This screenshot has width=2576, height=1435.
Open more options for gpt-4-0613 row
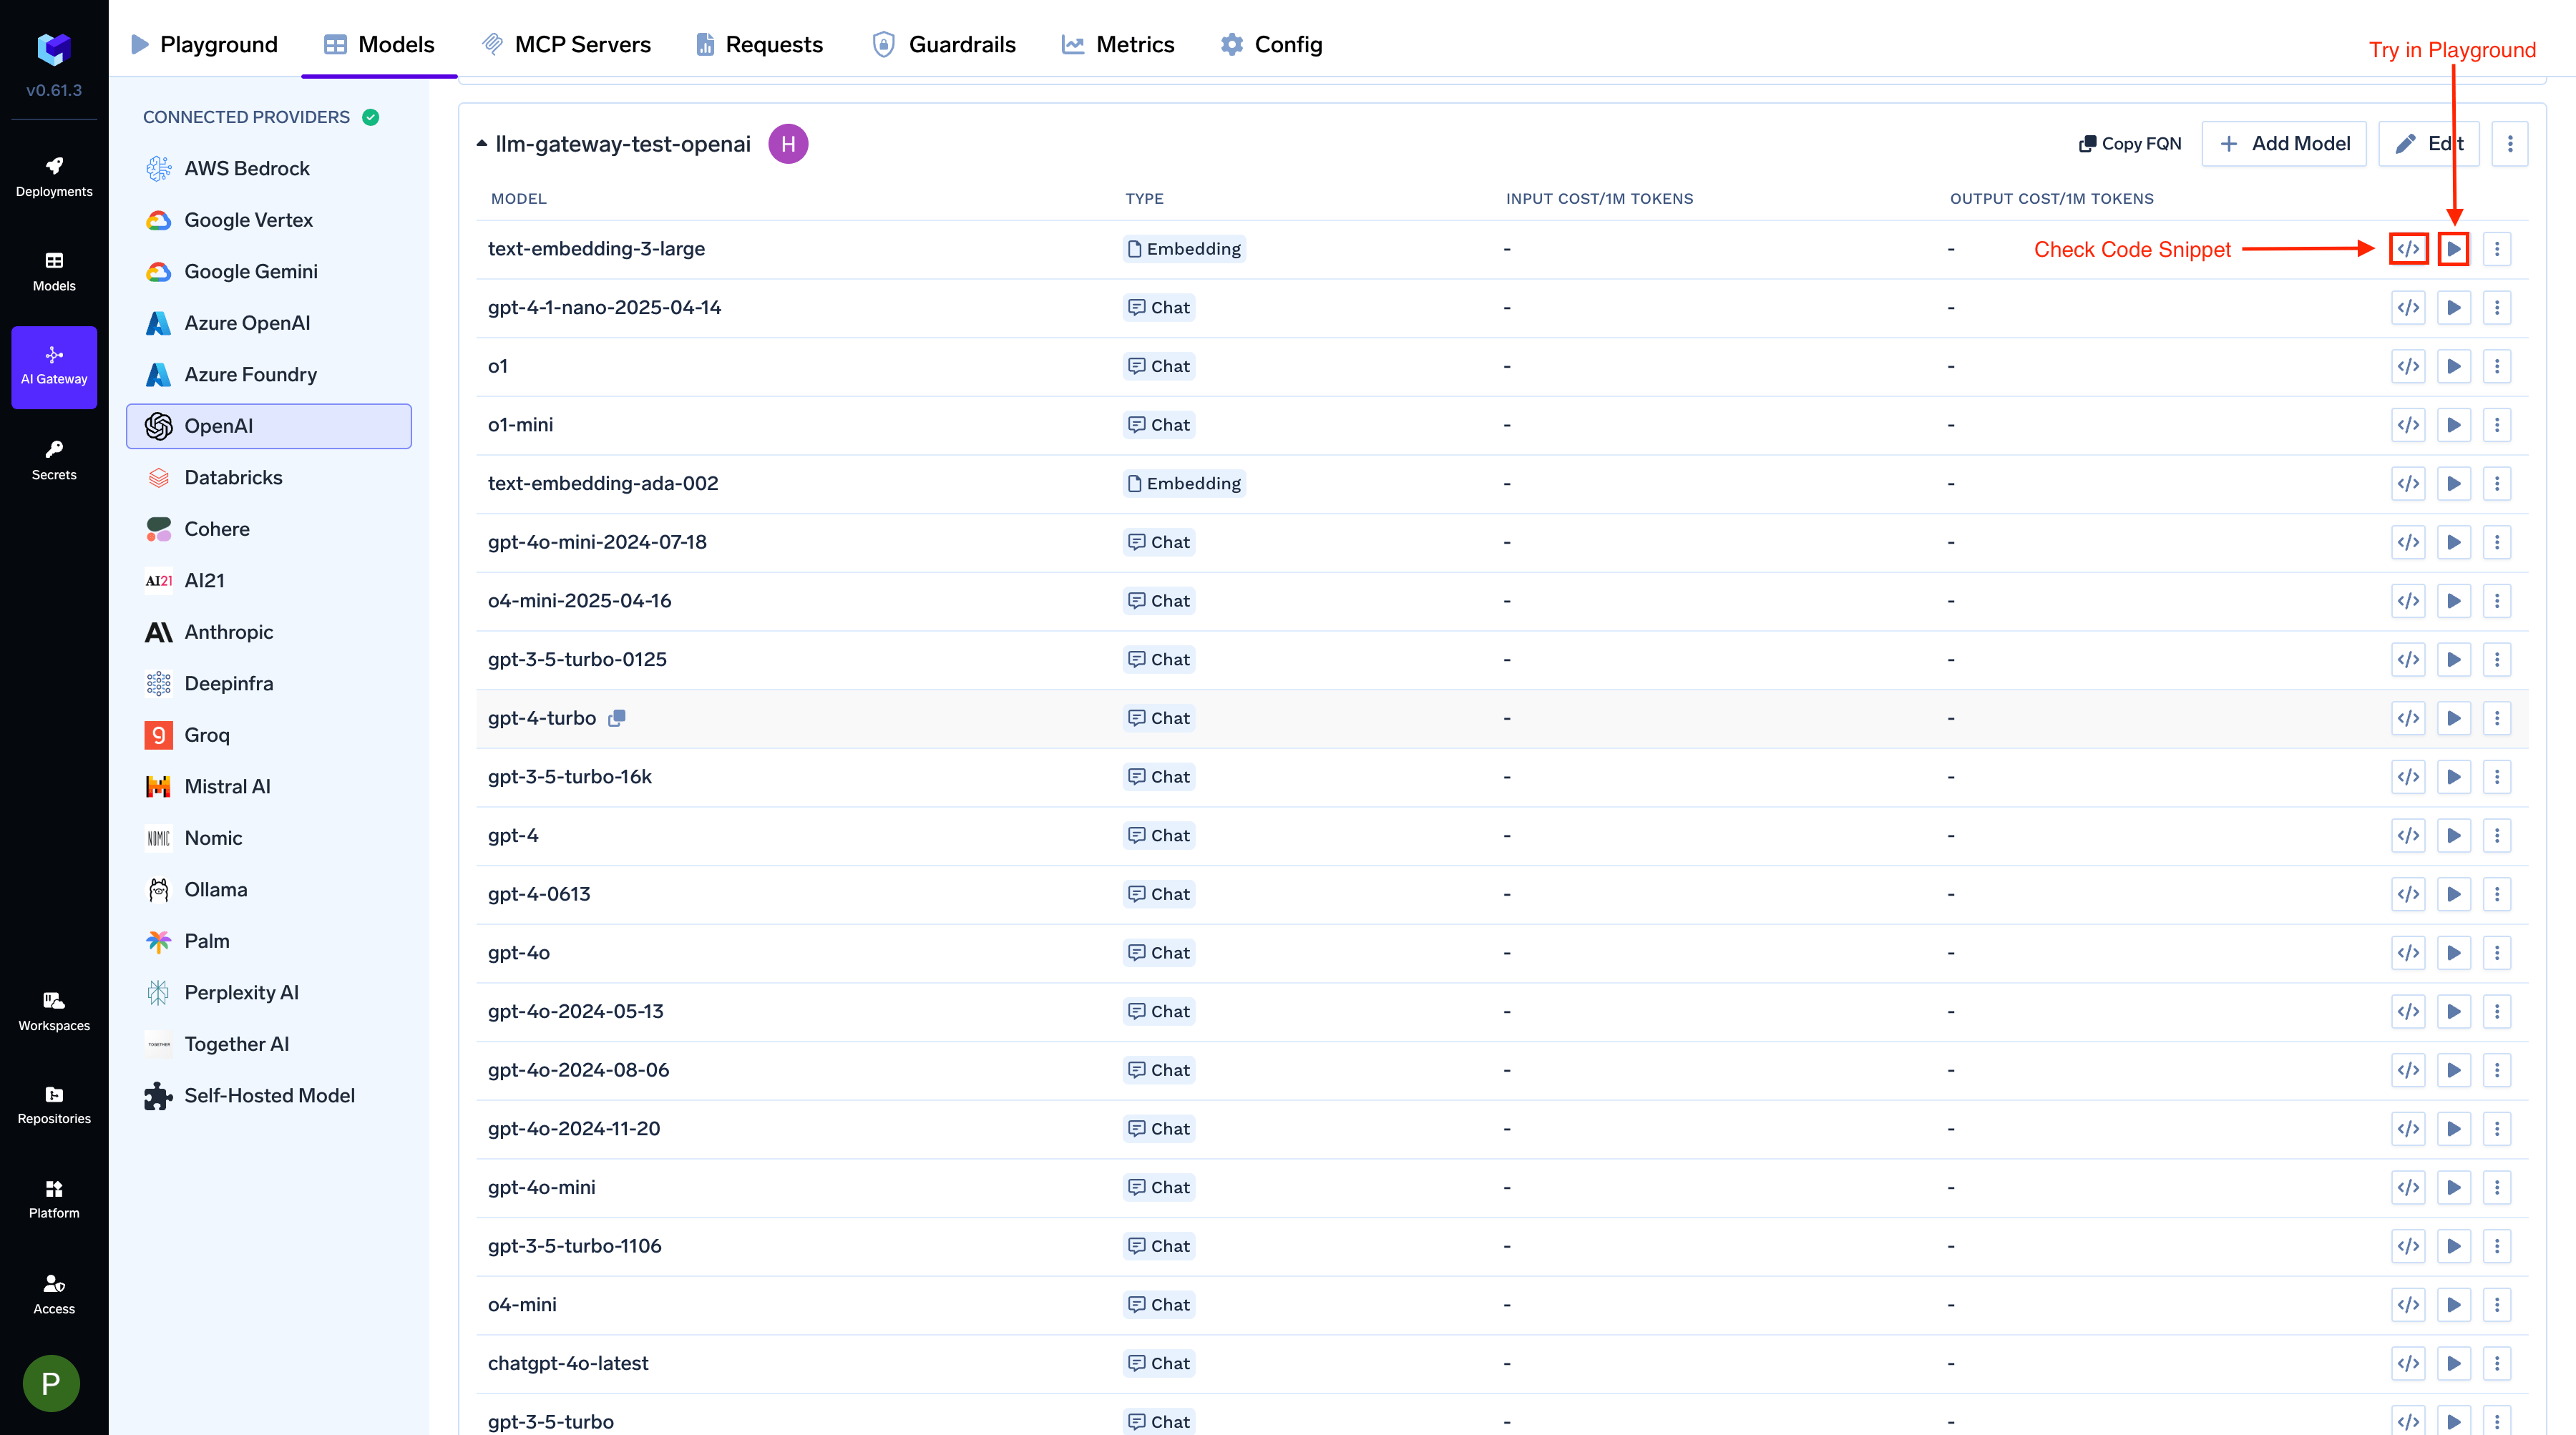(x=2497, y=894)
